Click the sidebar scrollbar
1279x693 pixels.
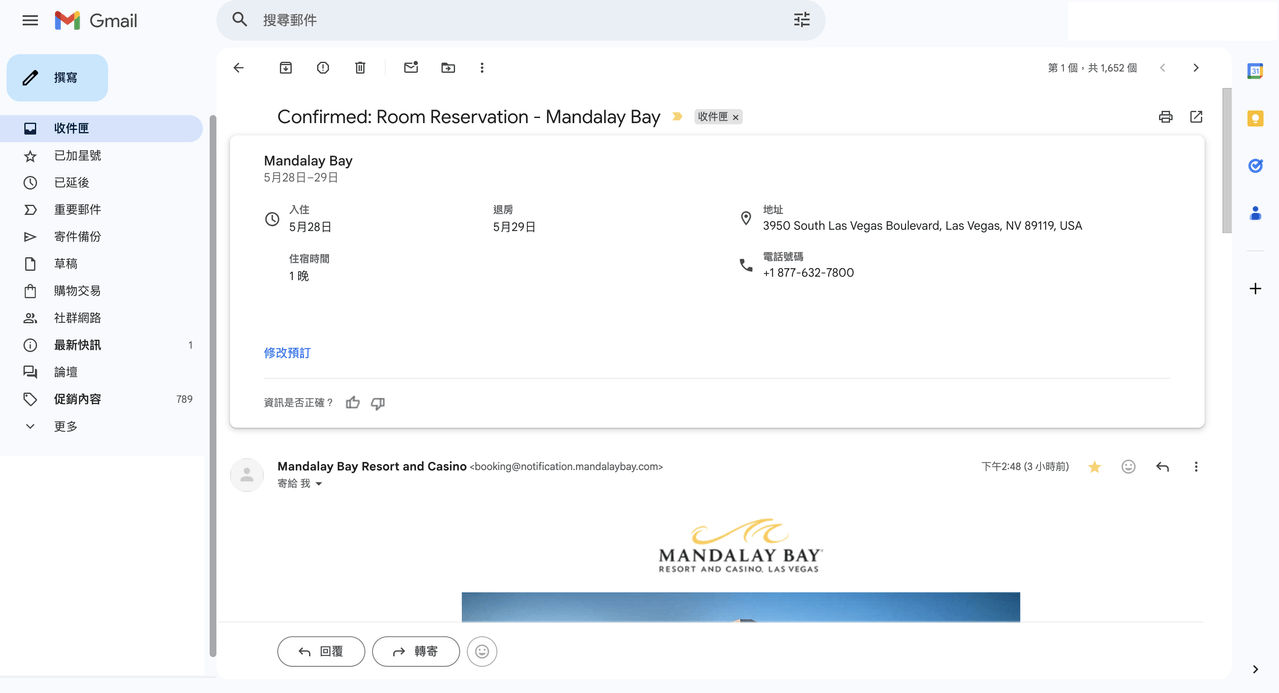212,385
